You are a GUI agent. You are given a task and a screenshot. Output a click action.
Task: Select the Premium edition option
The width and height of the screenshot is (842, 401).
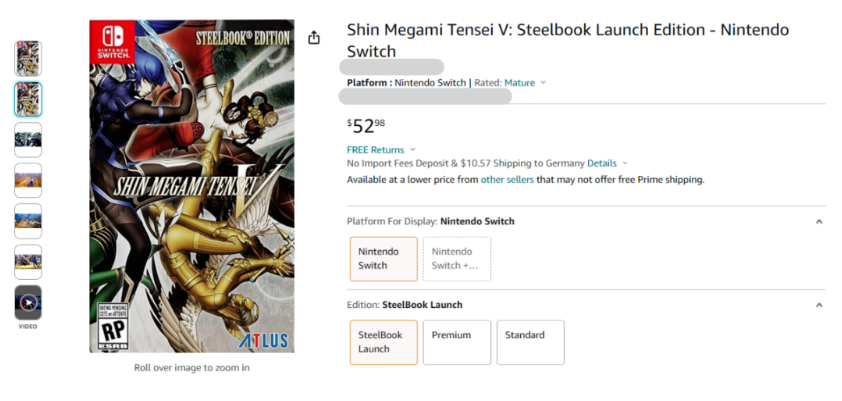pos(456,342)
